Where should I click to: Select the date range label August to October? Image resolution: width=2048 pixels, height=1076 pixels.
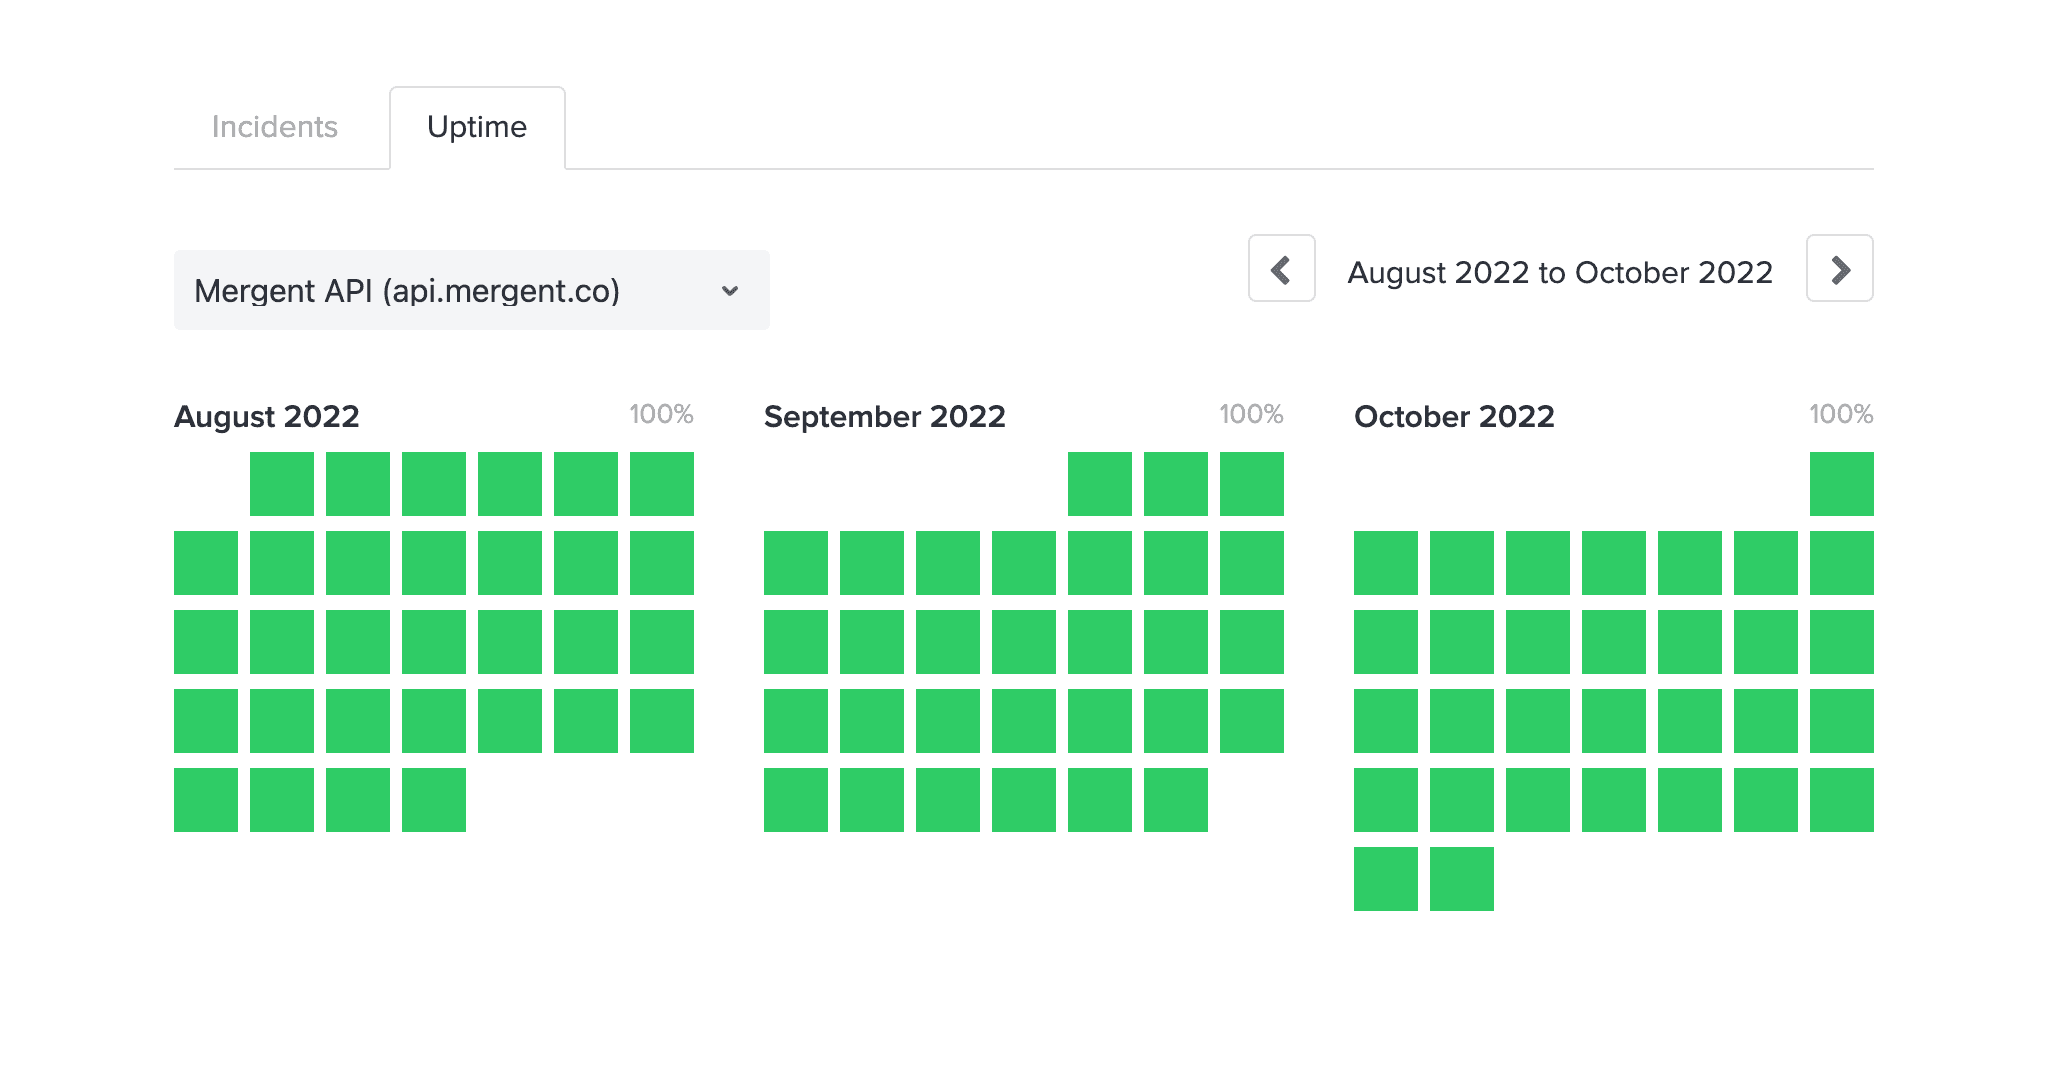tap(1560, 272)
